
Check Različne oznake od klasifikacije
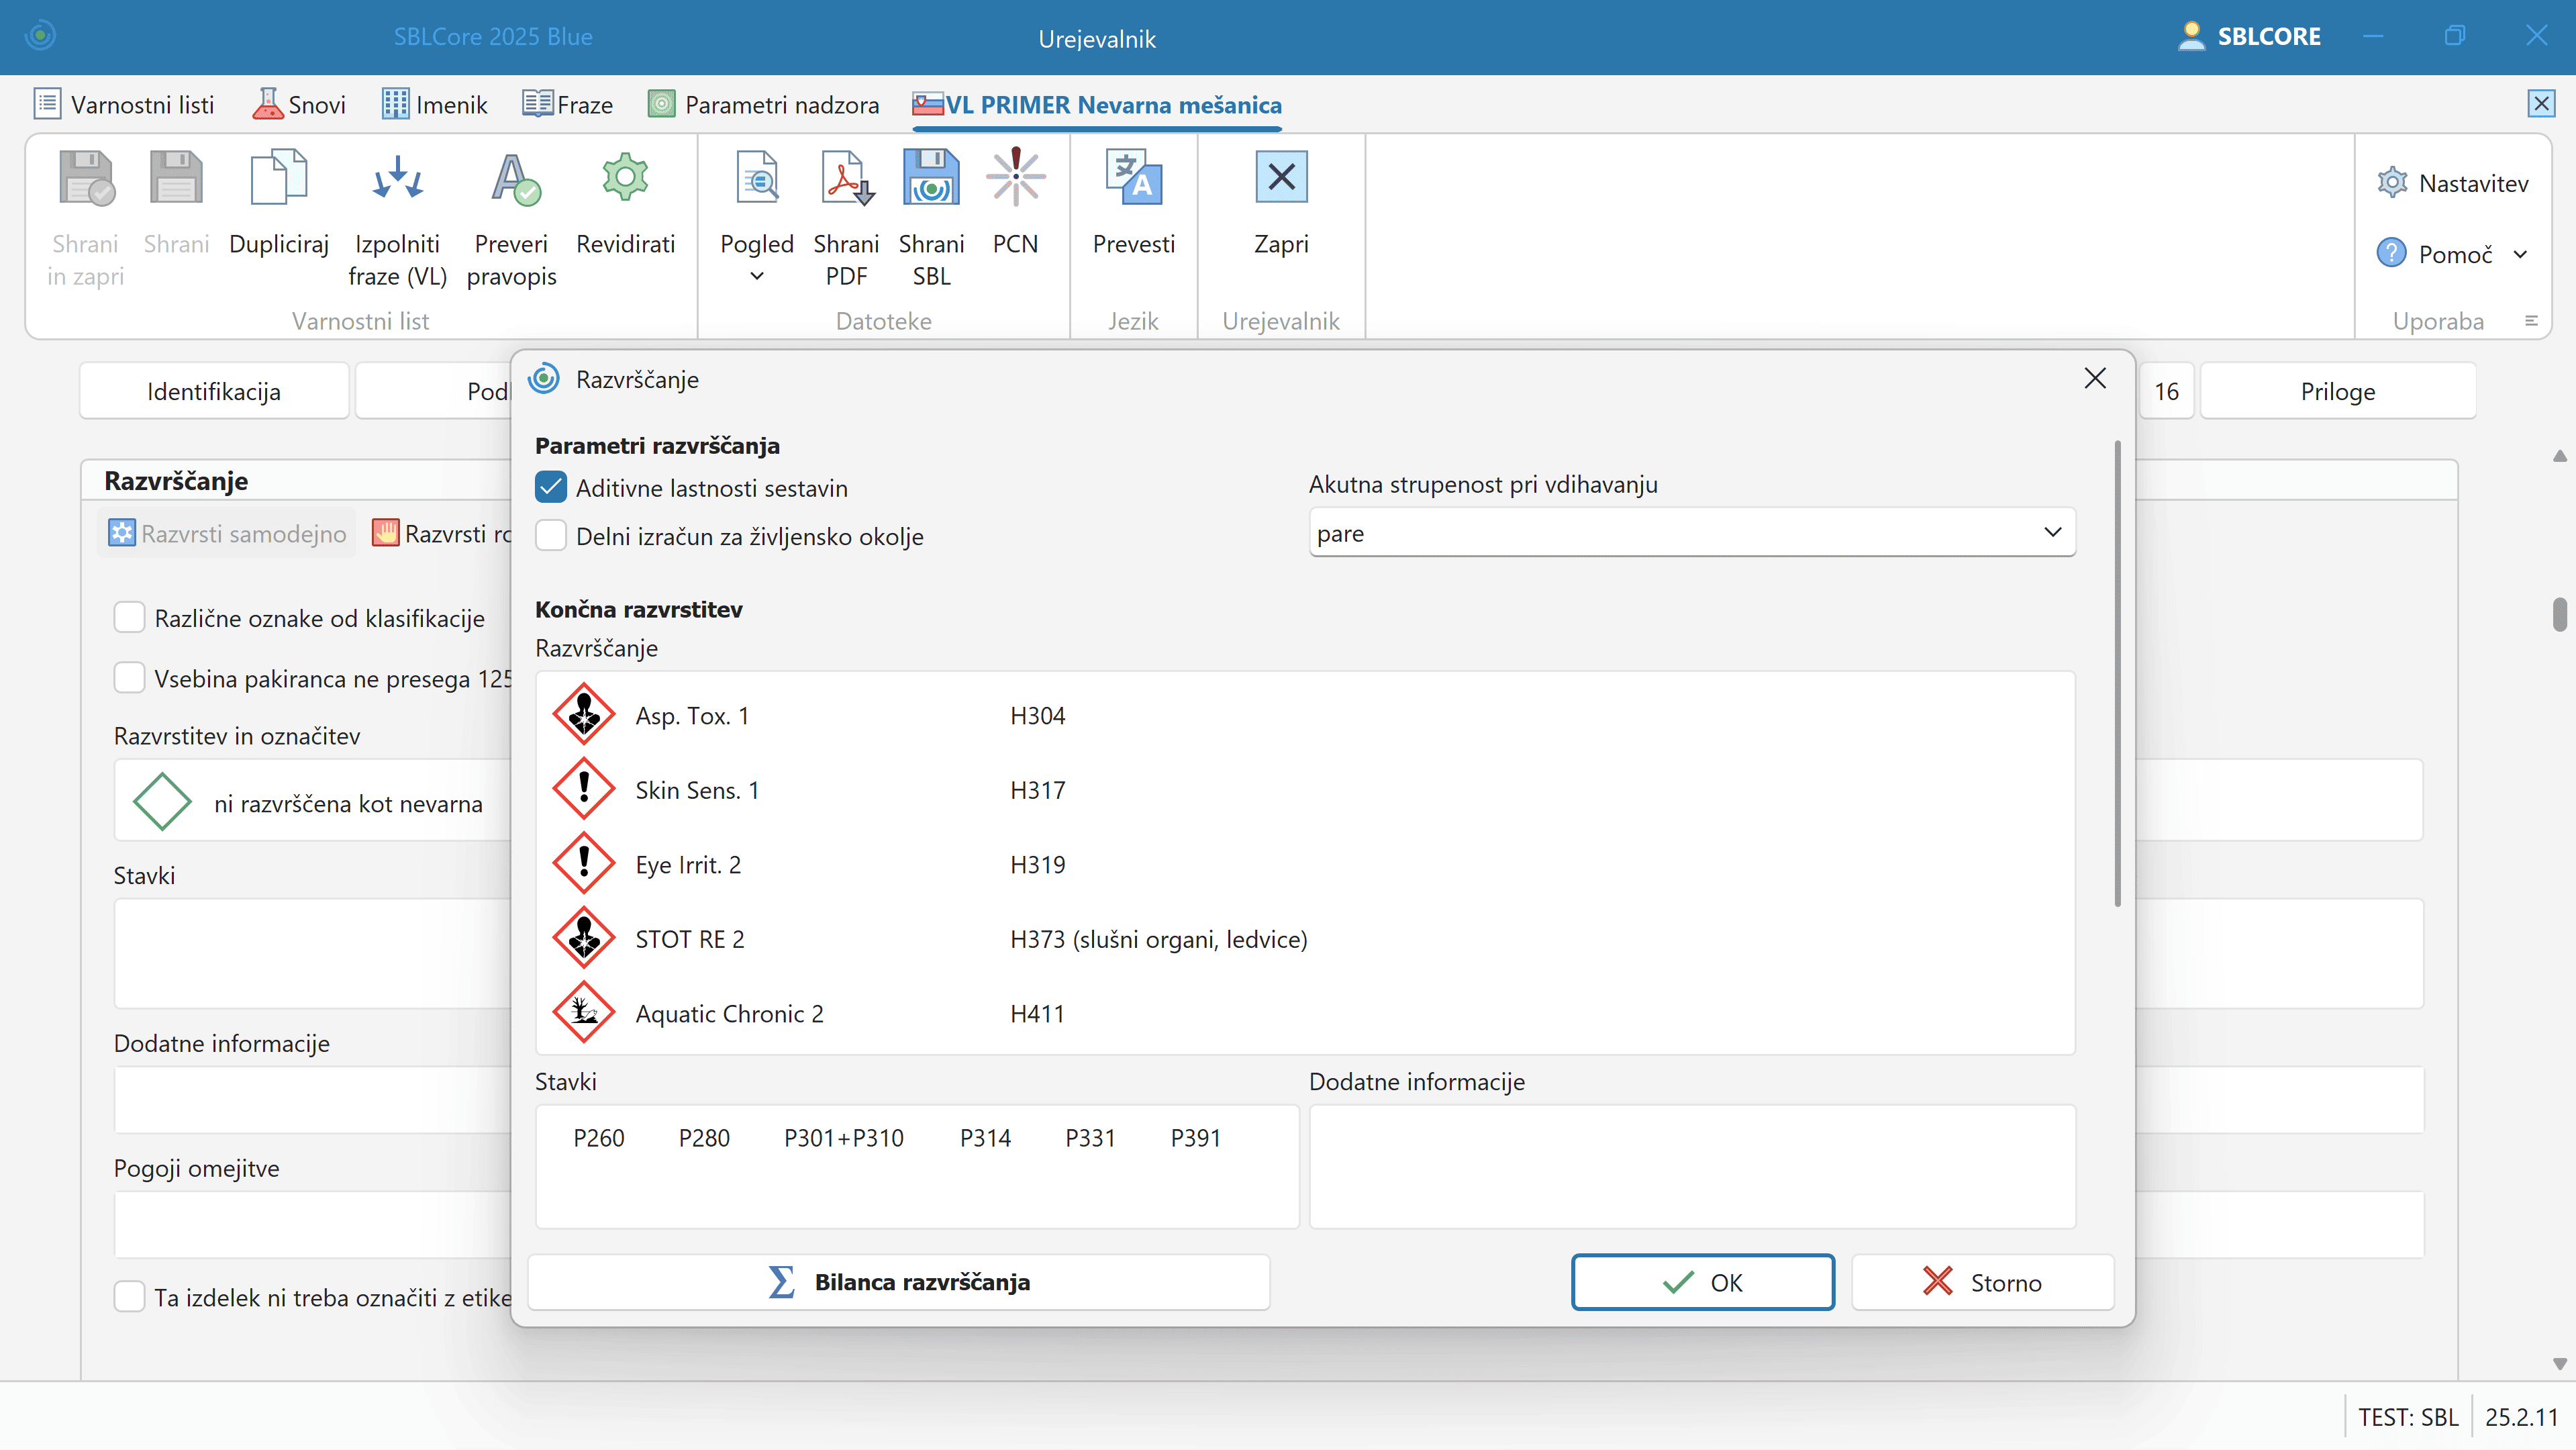tap(130, 618)
